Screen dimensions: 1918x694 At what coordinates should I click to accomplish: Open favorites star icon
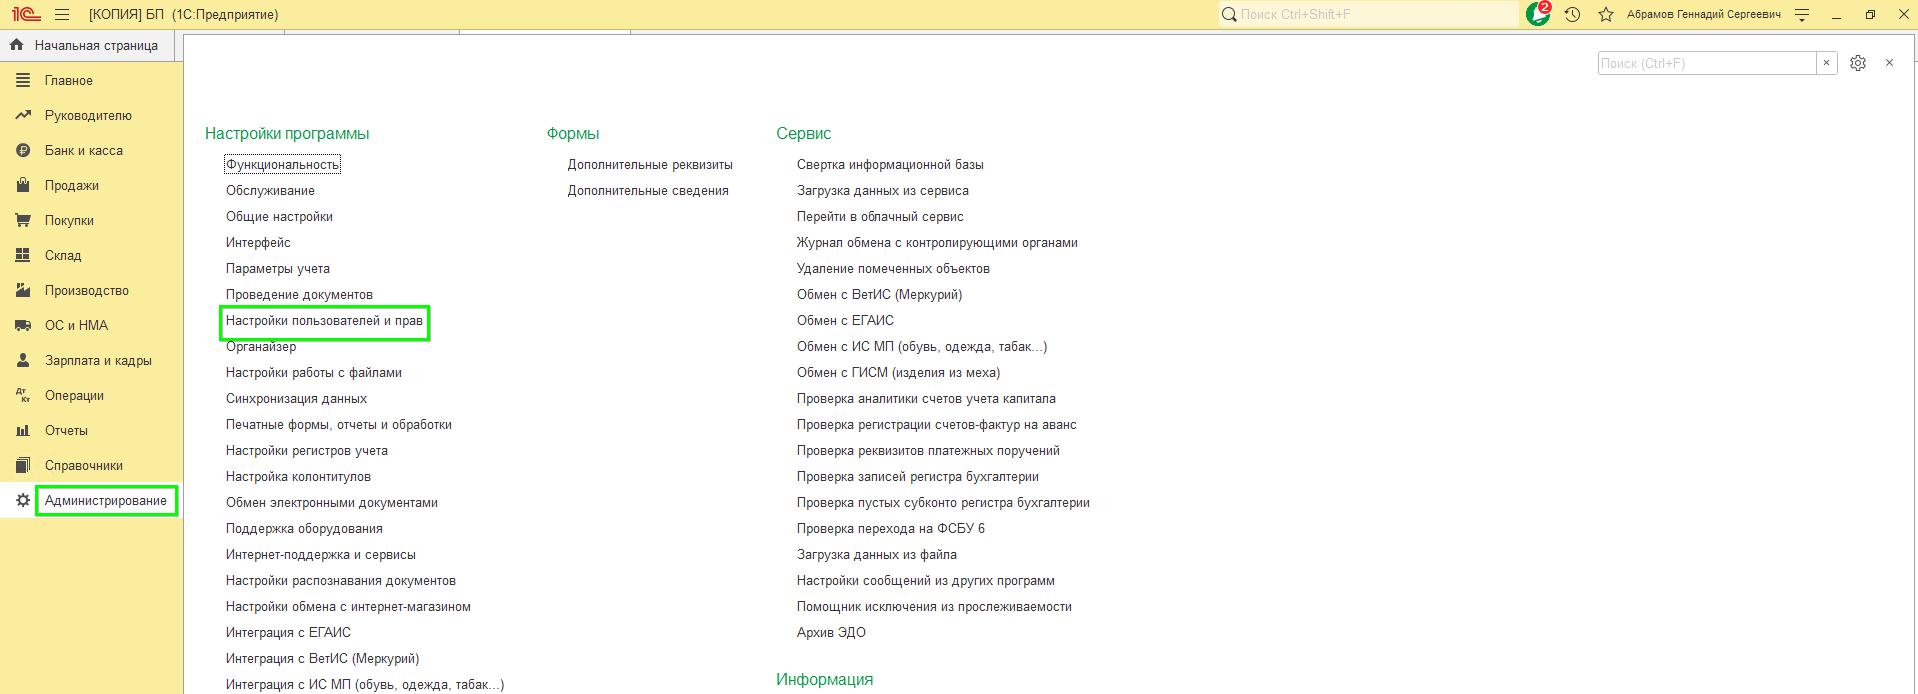1606,15
